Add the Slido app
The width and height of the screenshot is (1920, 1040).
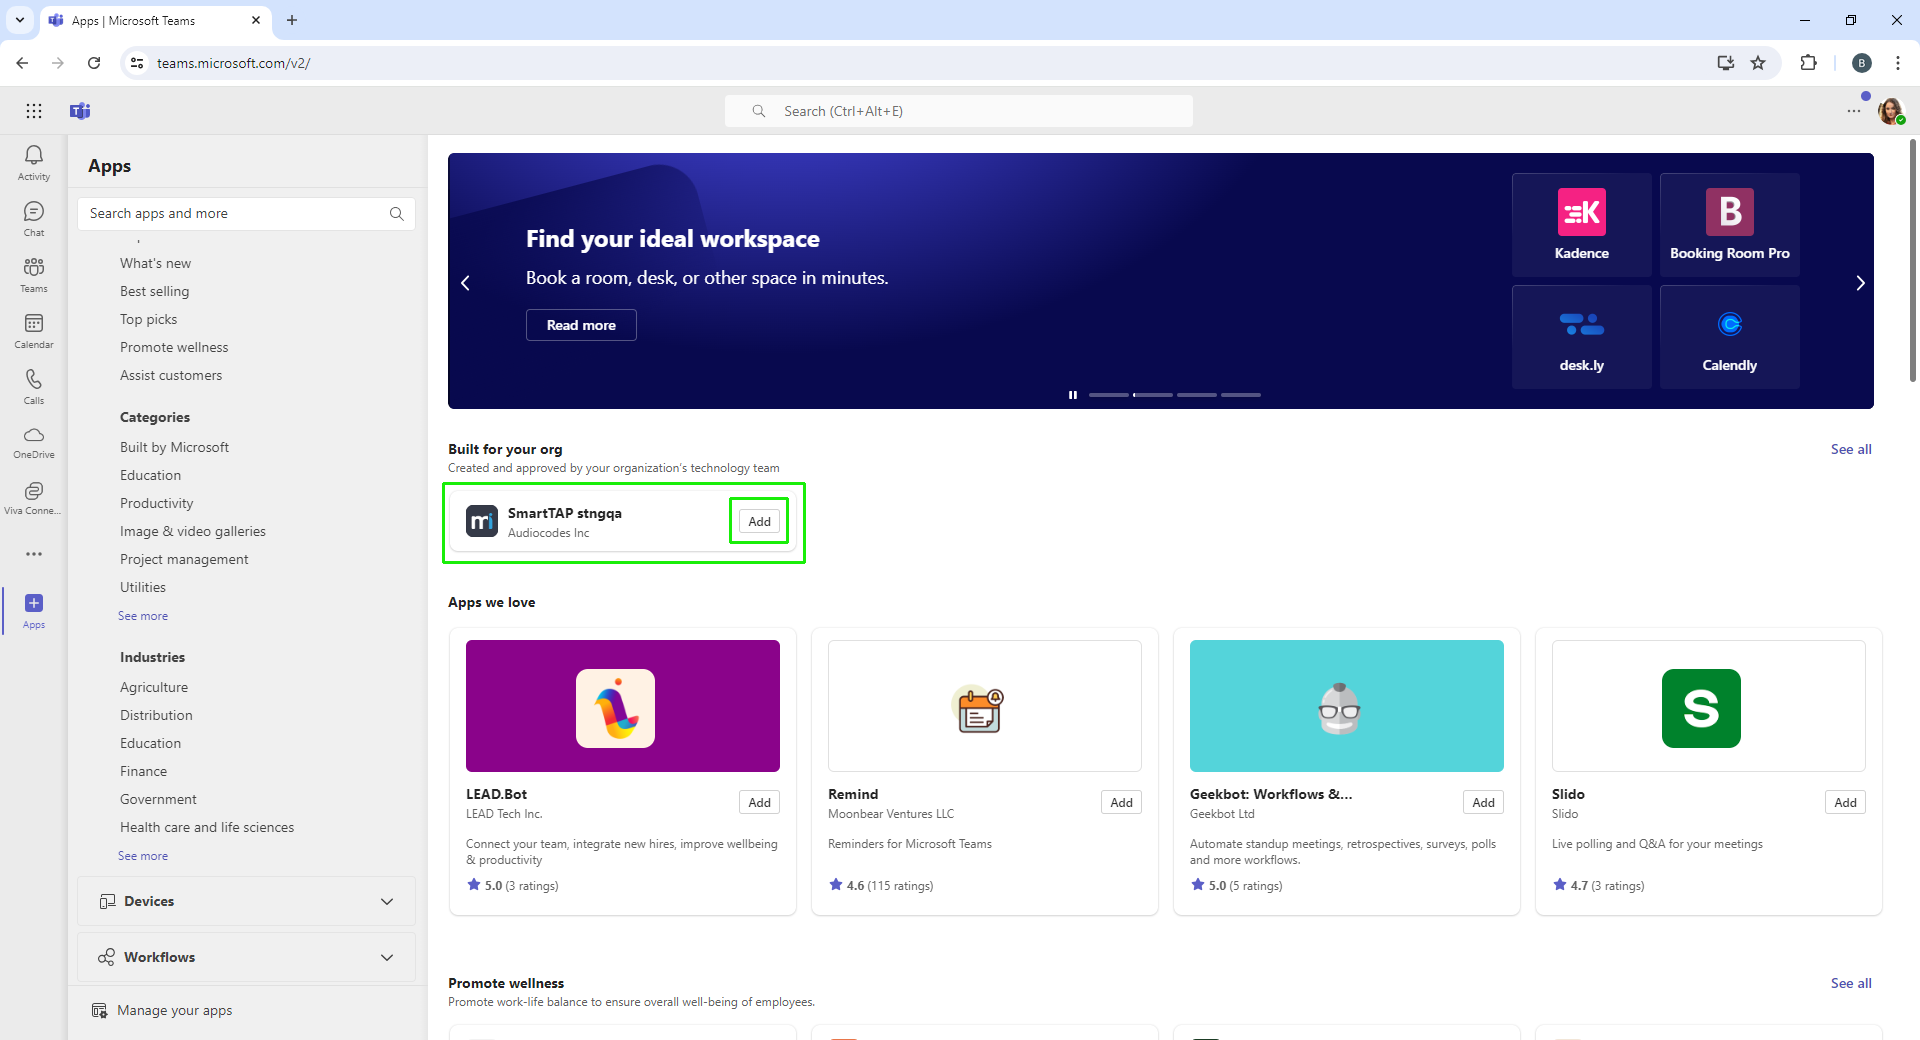1845,802
